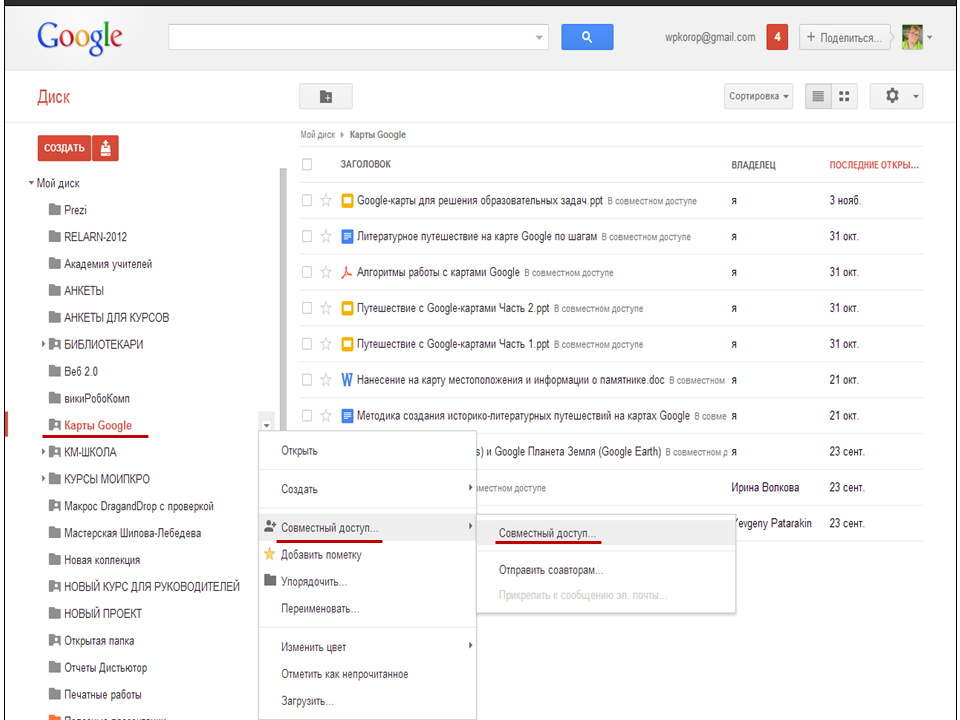
Task: Star Путешествие с Google-картами Часть 1.ppt
Action: (326, 344)
